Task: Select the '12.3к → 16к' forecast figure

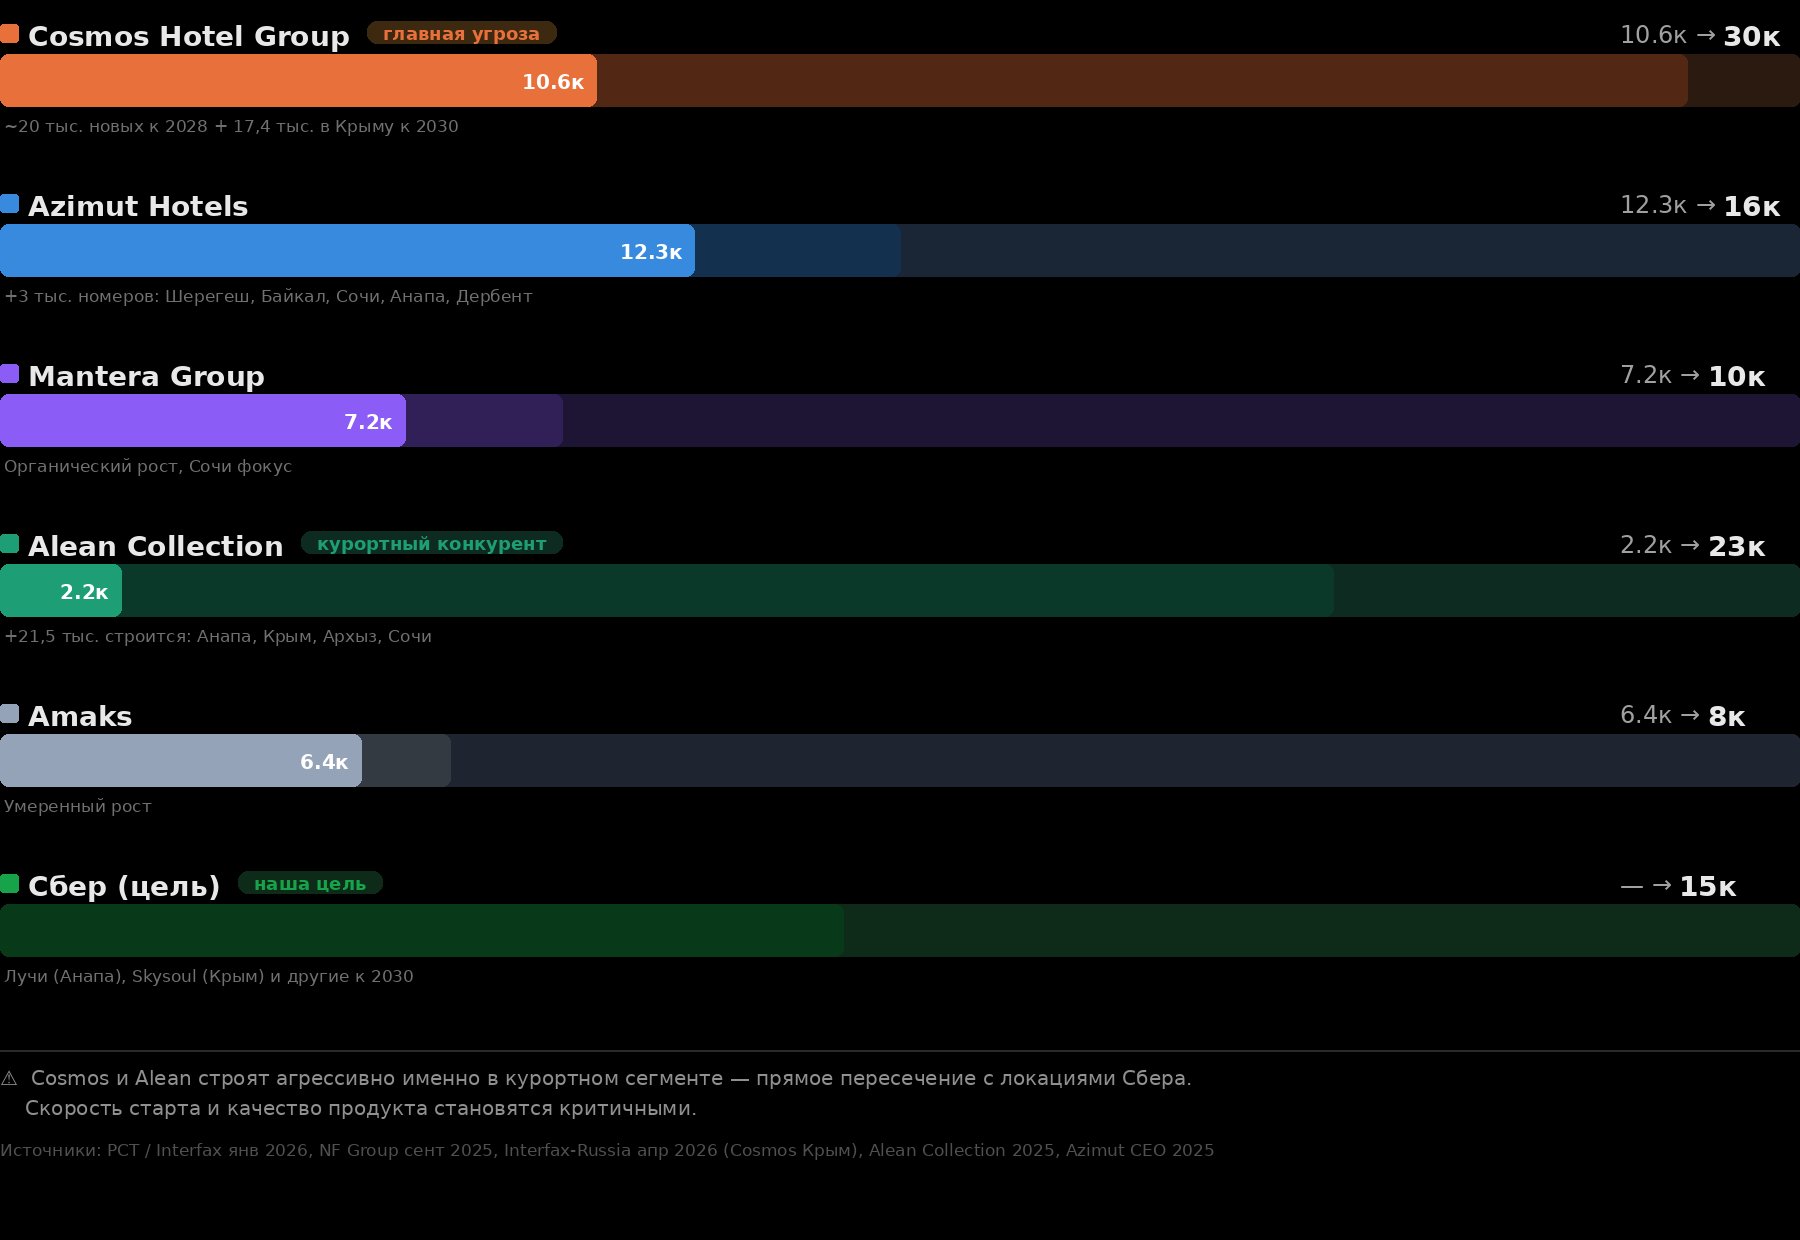Action: 1700,206
